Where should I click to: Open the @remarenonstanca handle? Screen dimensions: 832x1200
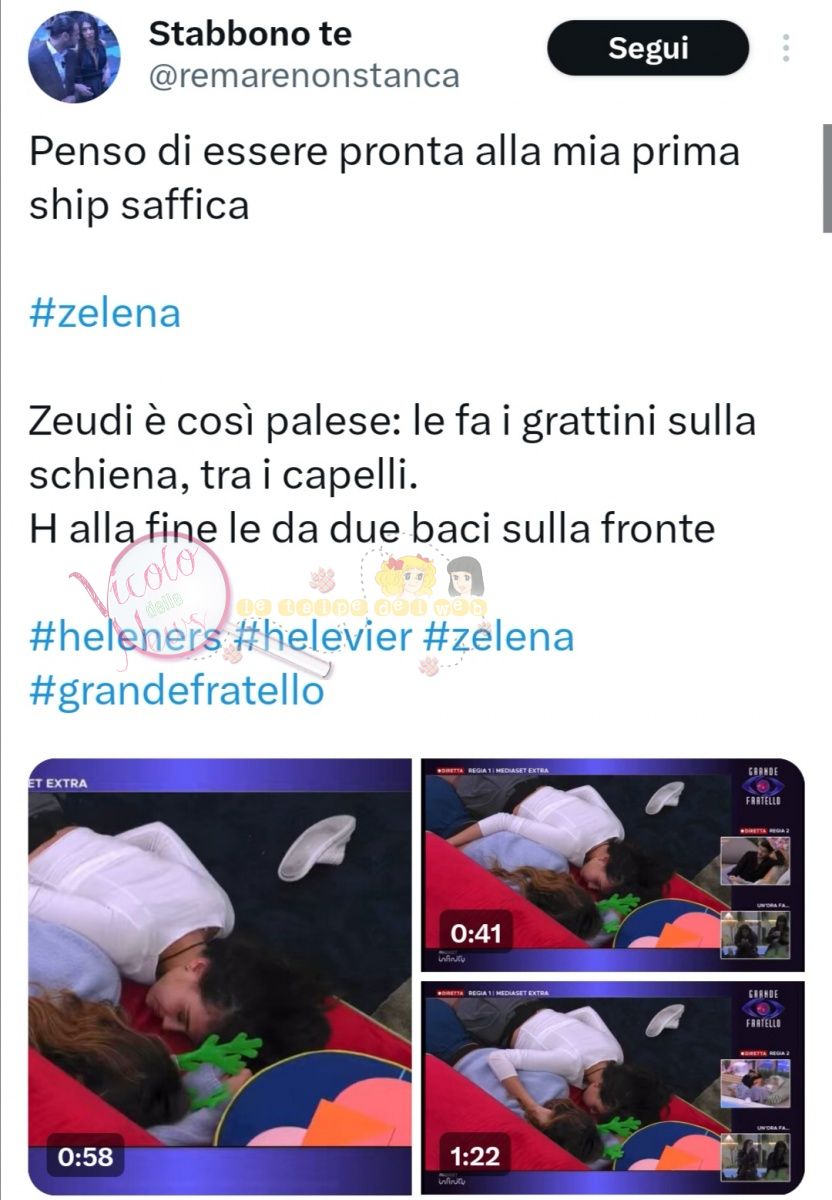point(304,75)
